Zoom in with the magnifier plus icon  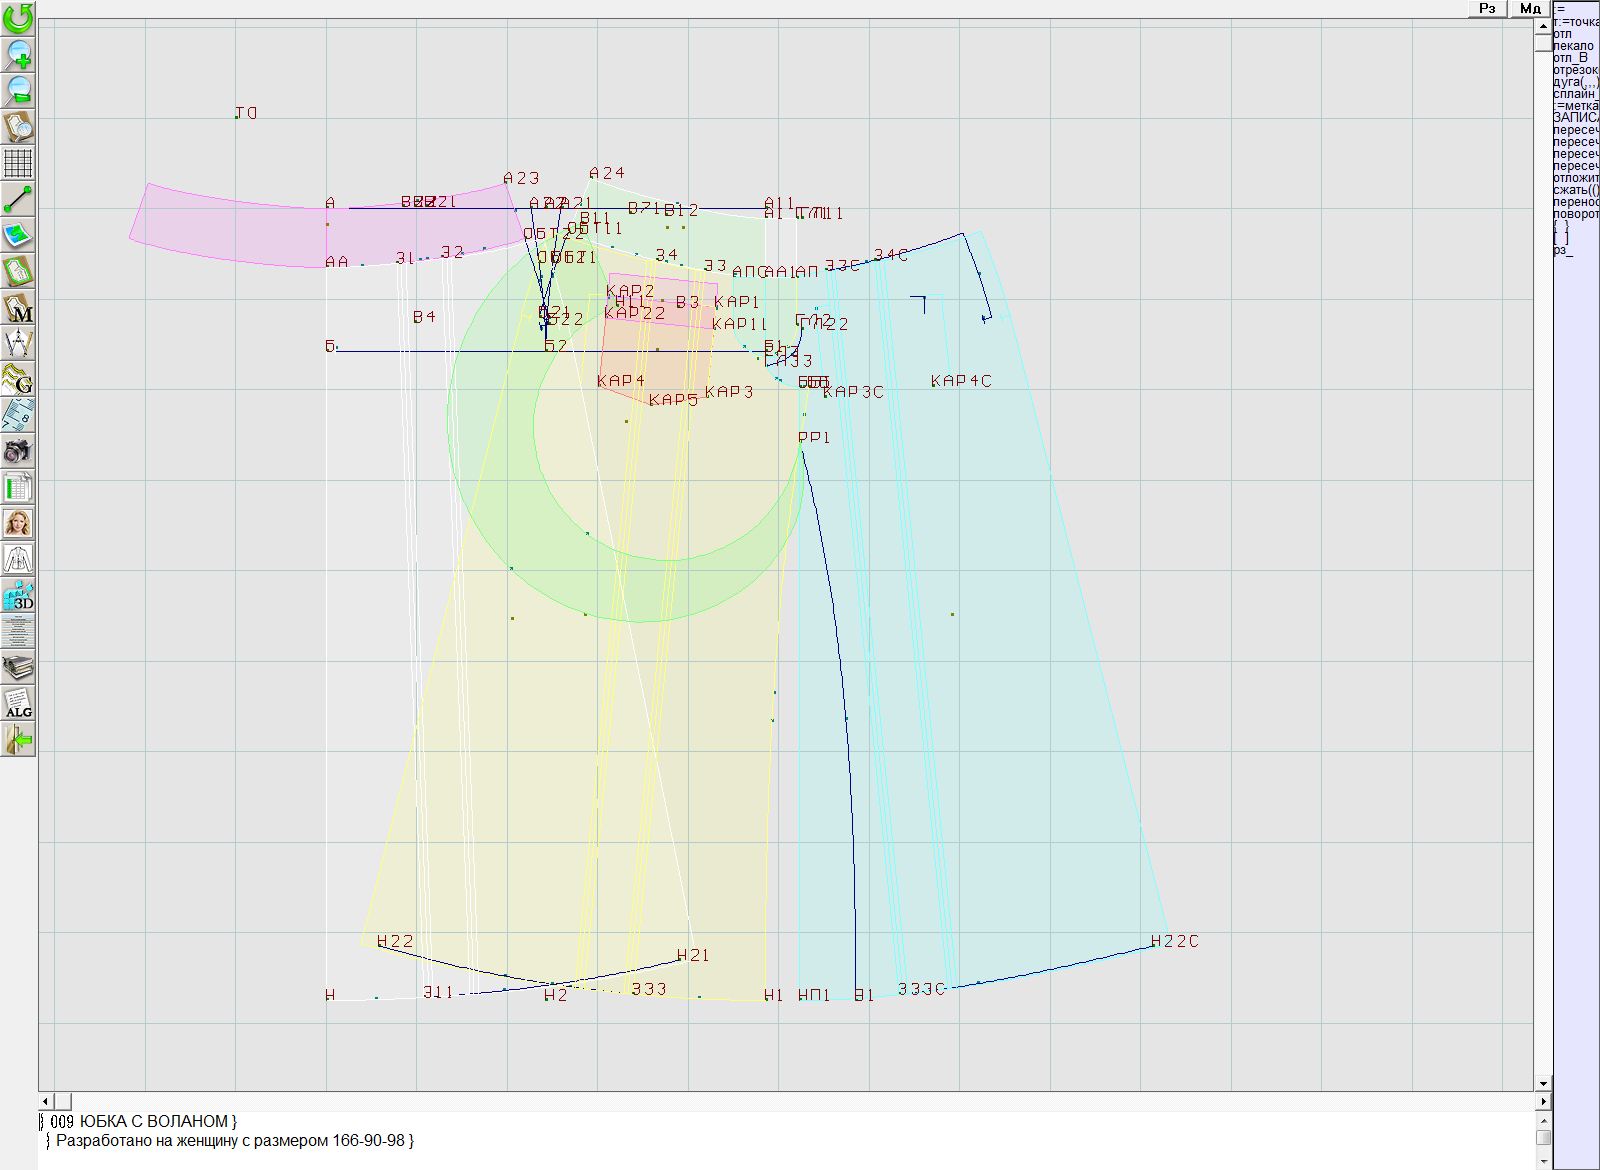[18, 54]
